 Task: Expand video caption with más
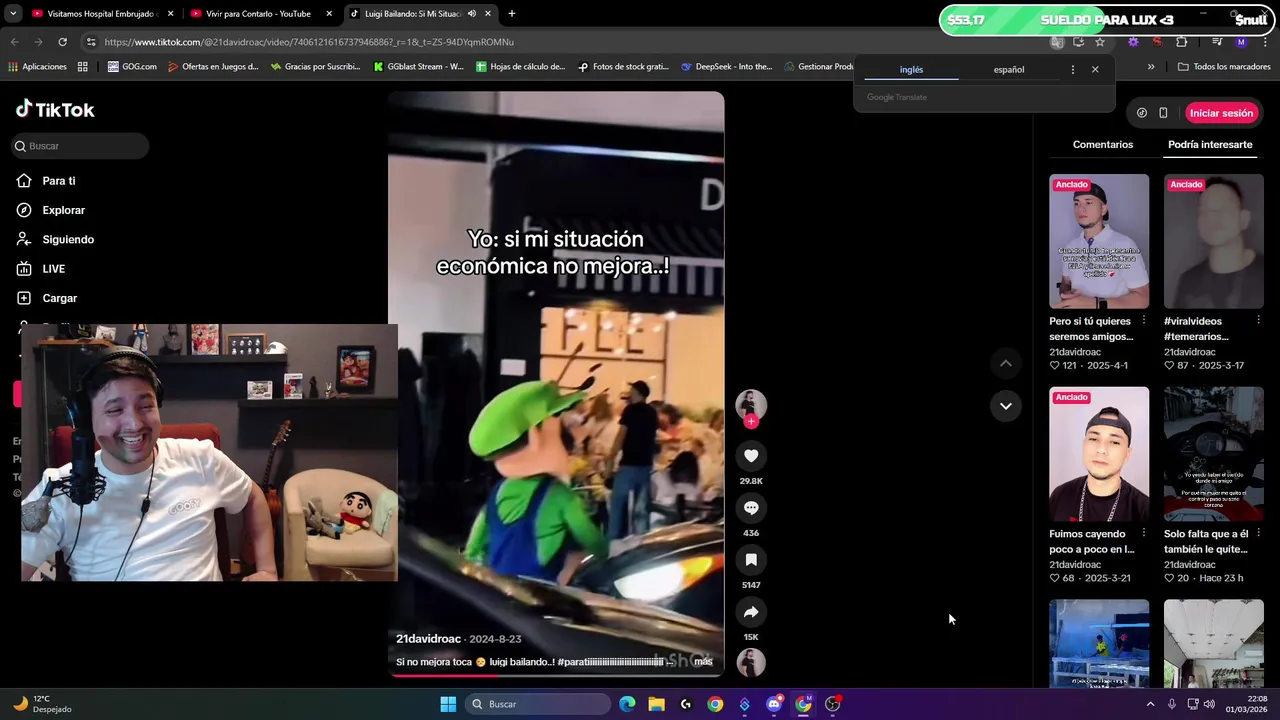point(703,662)
